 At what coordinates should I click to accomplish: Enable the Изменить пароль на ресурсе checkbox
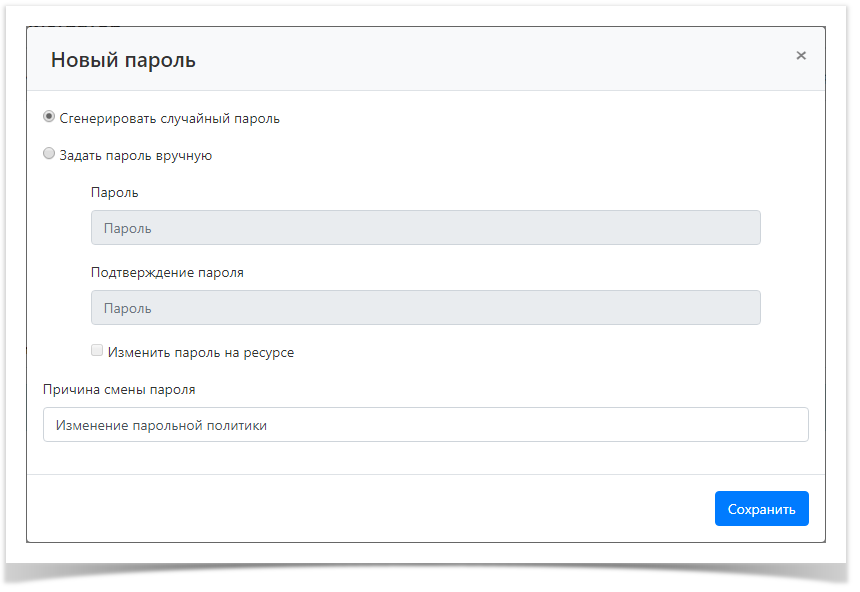tap(97, 351)
